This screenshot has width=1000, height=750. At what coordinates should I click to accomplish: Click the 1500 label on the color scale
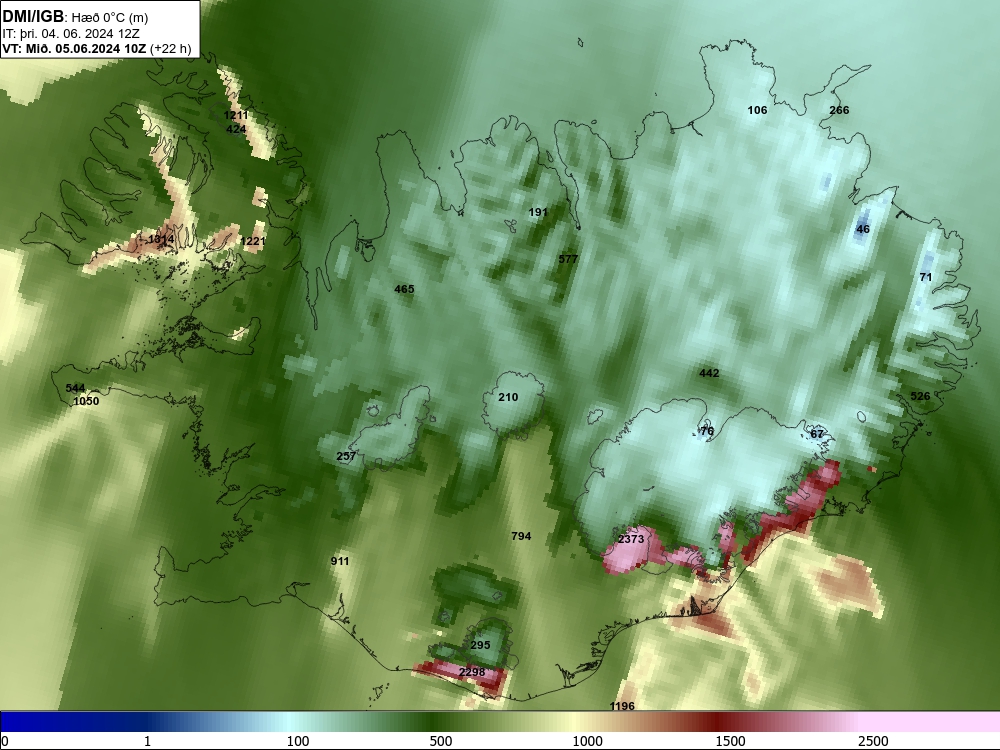[730, 741]
